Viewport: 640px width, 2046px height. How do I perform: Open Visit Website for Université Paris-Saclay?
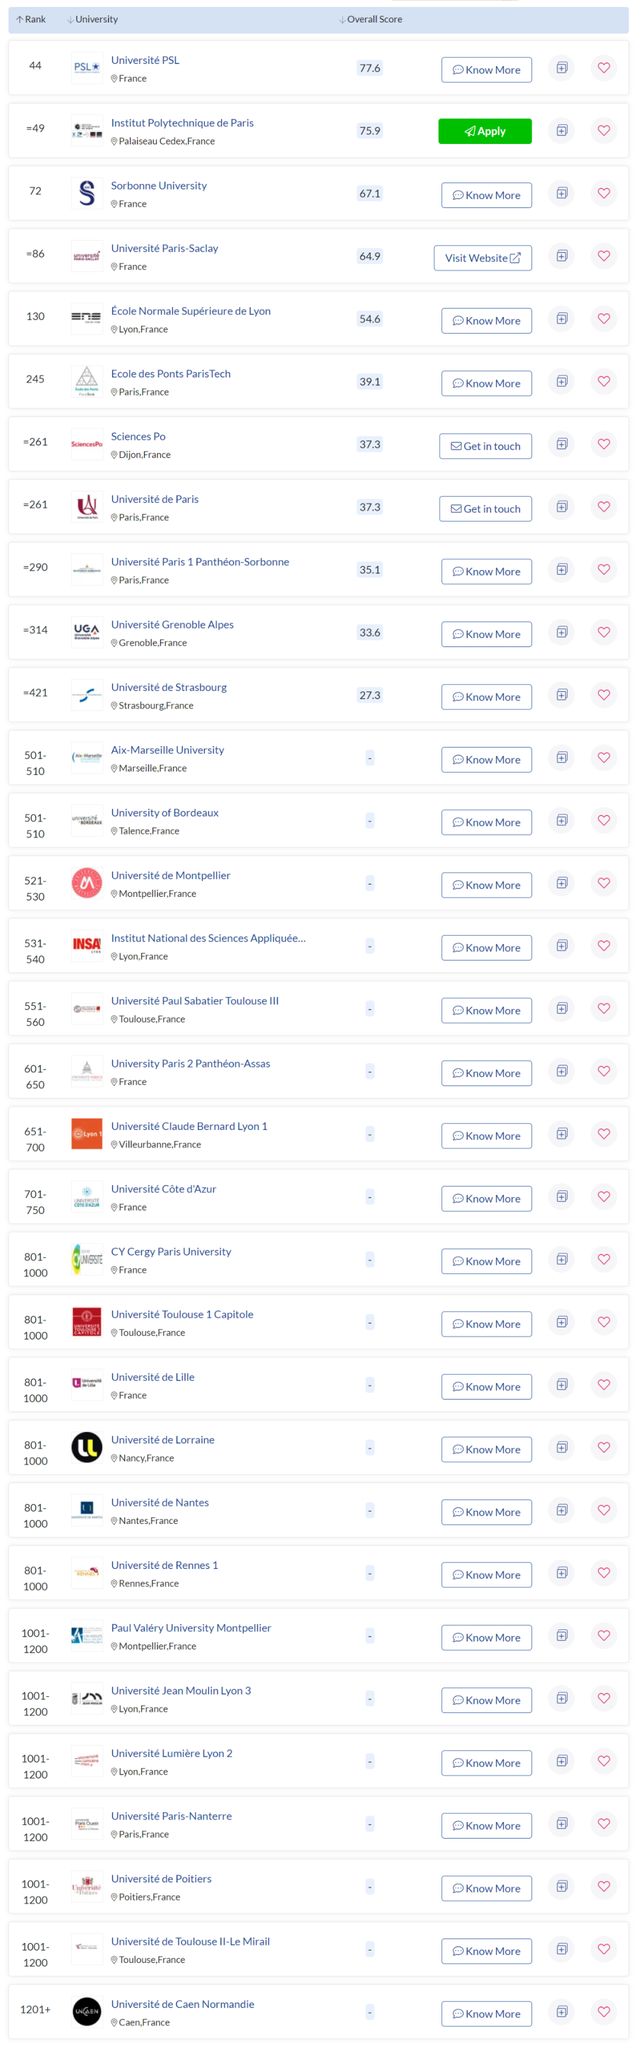click(x=483, y=258)
